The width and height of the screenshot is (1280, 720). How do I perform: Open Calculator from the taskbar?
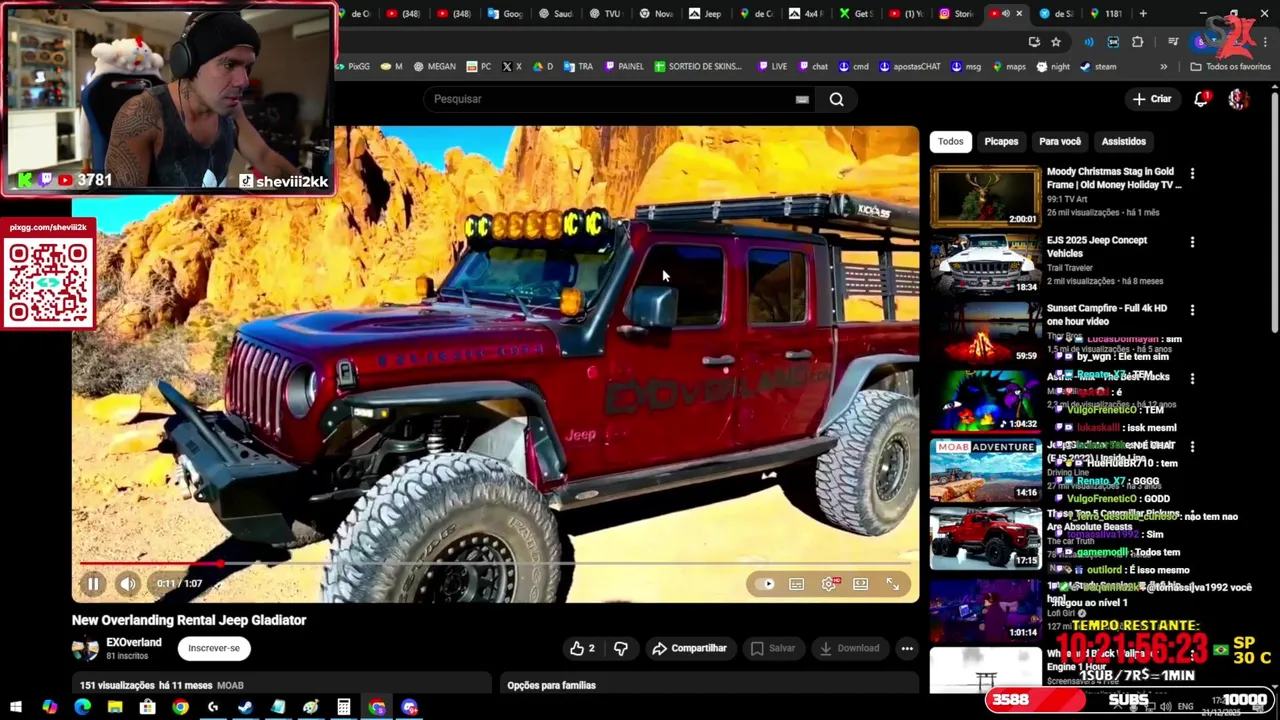coord(343,707)
